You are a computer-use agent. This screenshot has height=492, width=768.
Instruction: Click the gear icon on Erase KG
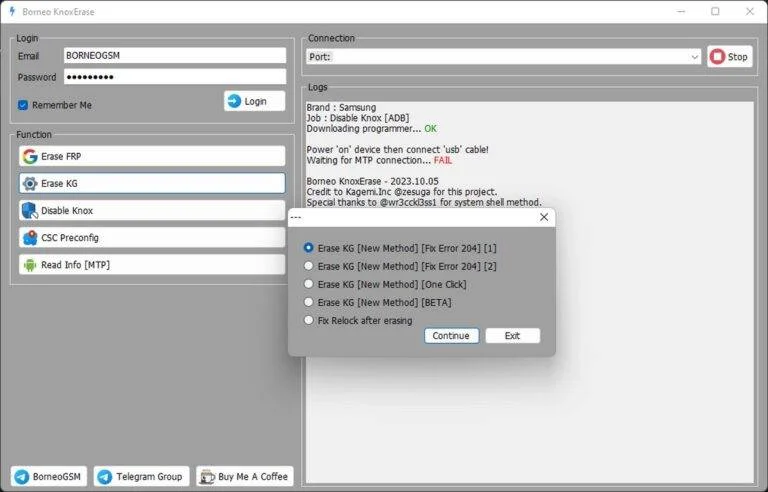point(30,183)
